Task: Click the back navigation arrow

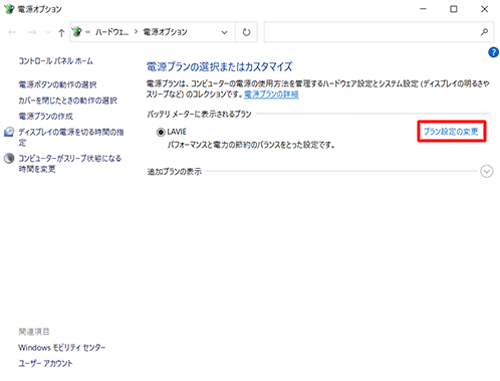Action: [x=12, y=32]
